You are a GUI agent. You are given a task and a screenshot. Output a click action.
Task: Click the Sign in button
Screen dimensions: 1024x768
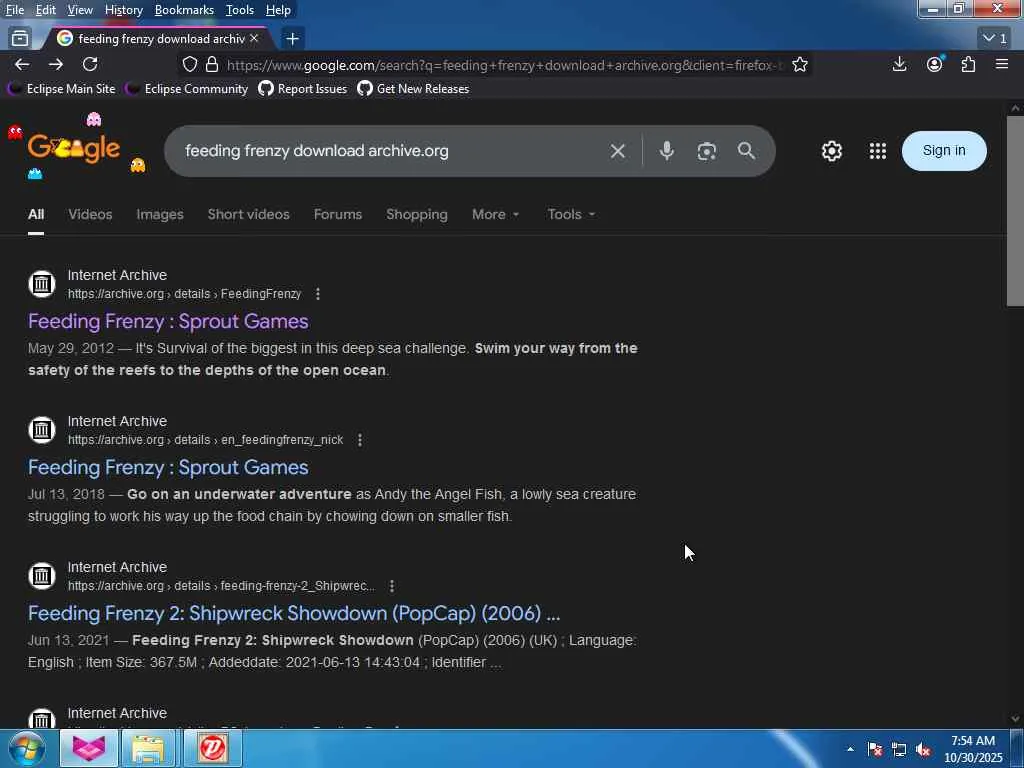[944, 151]
